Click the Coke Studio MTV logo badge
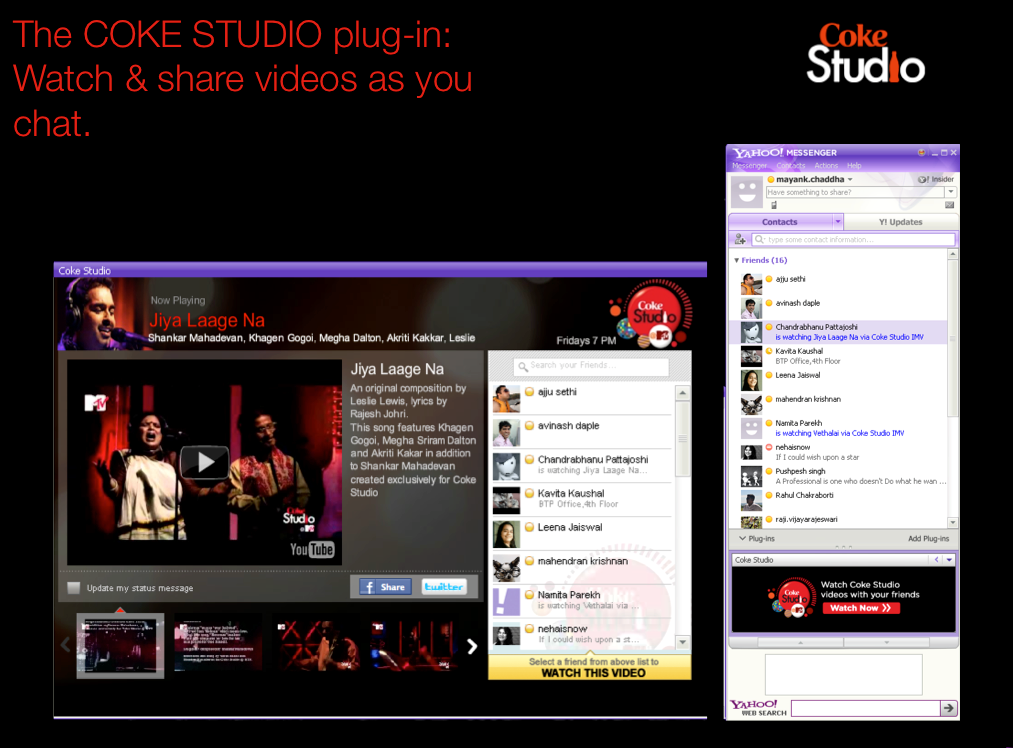Viewport: 1013px width, 748px height. (653, 315)
